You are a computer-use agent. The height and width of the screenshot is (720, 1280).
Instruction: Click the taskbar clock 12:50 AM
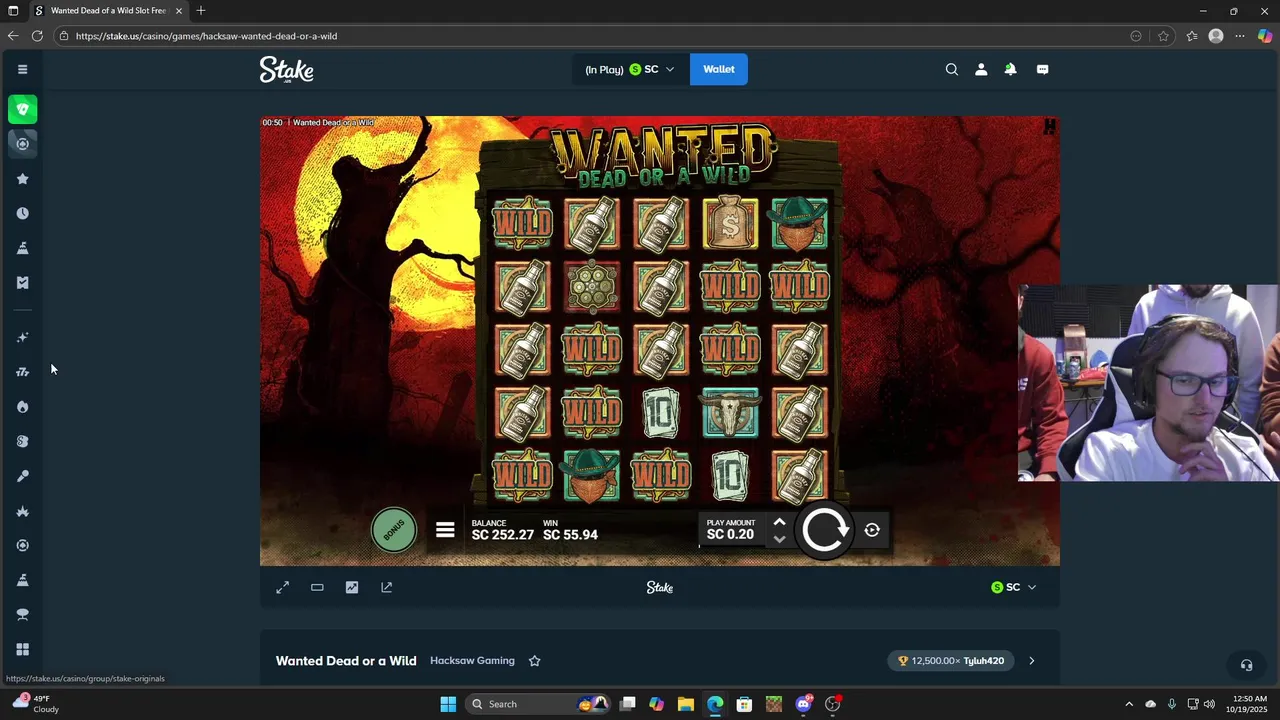[1250, 704]
